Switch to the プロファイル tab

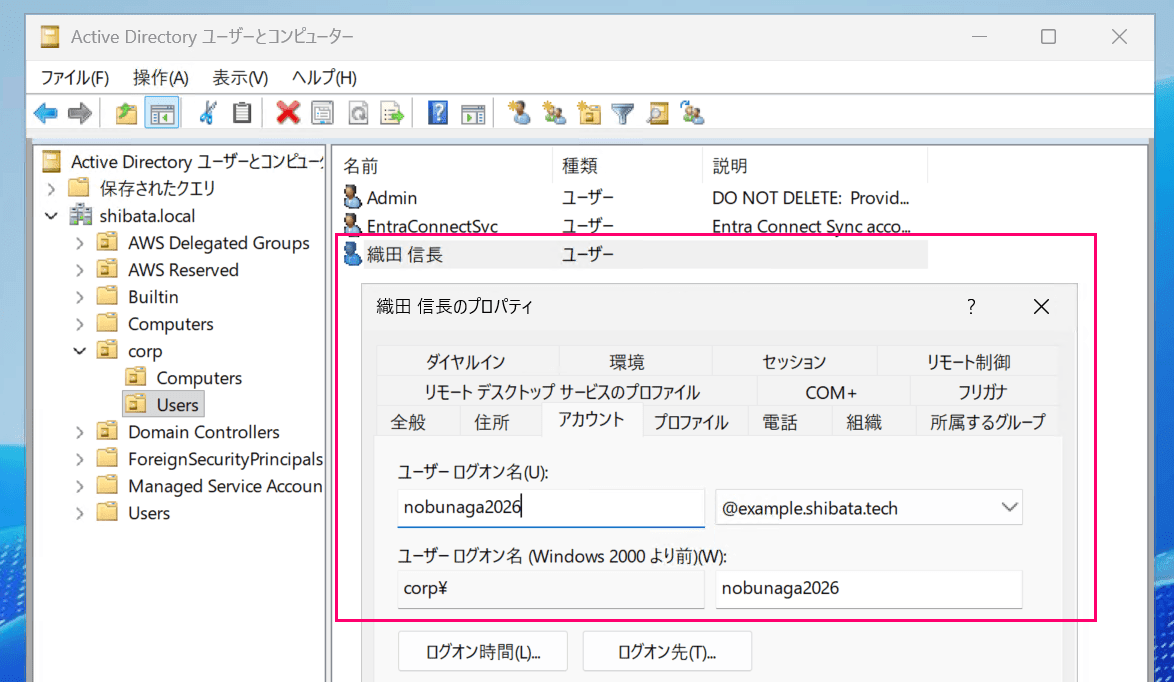coord(691,422)
